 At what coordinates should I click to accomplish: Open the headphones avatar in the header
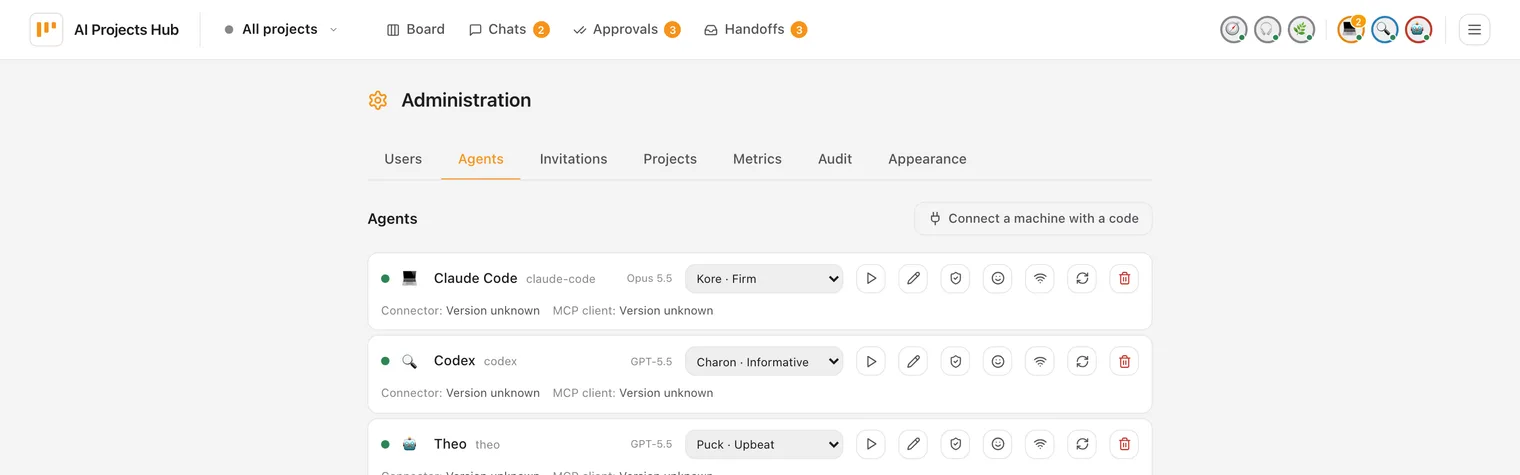point(1268,30)
